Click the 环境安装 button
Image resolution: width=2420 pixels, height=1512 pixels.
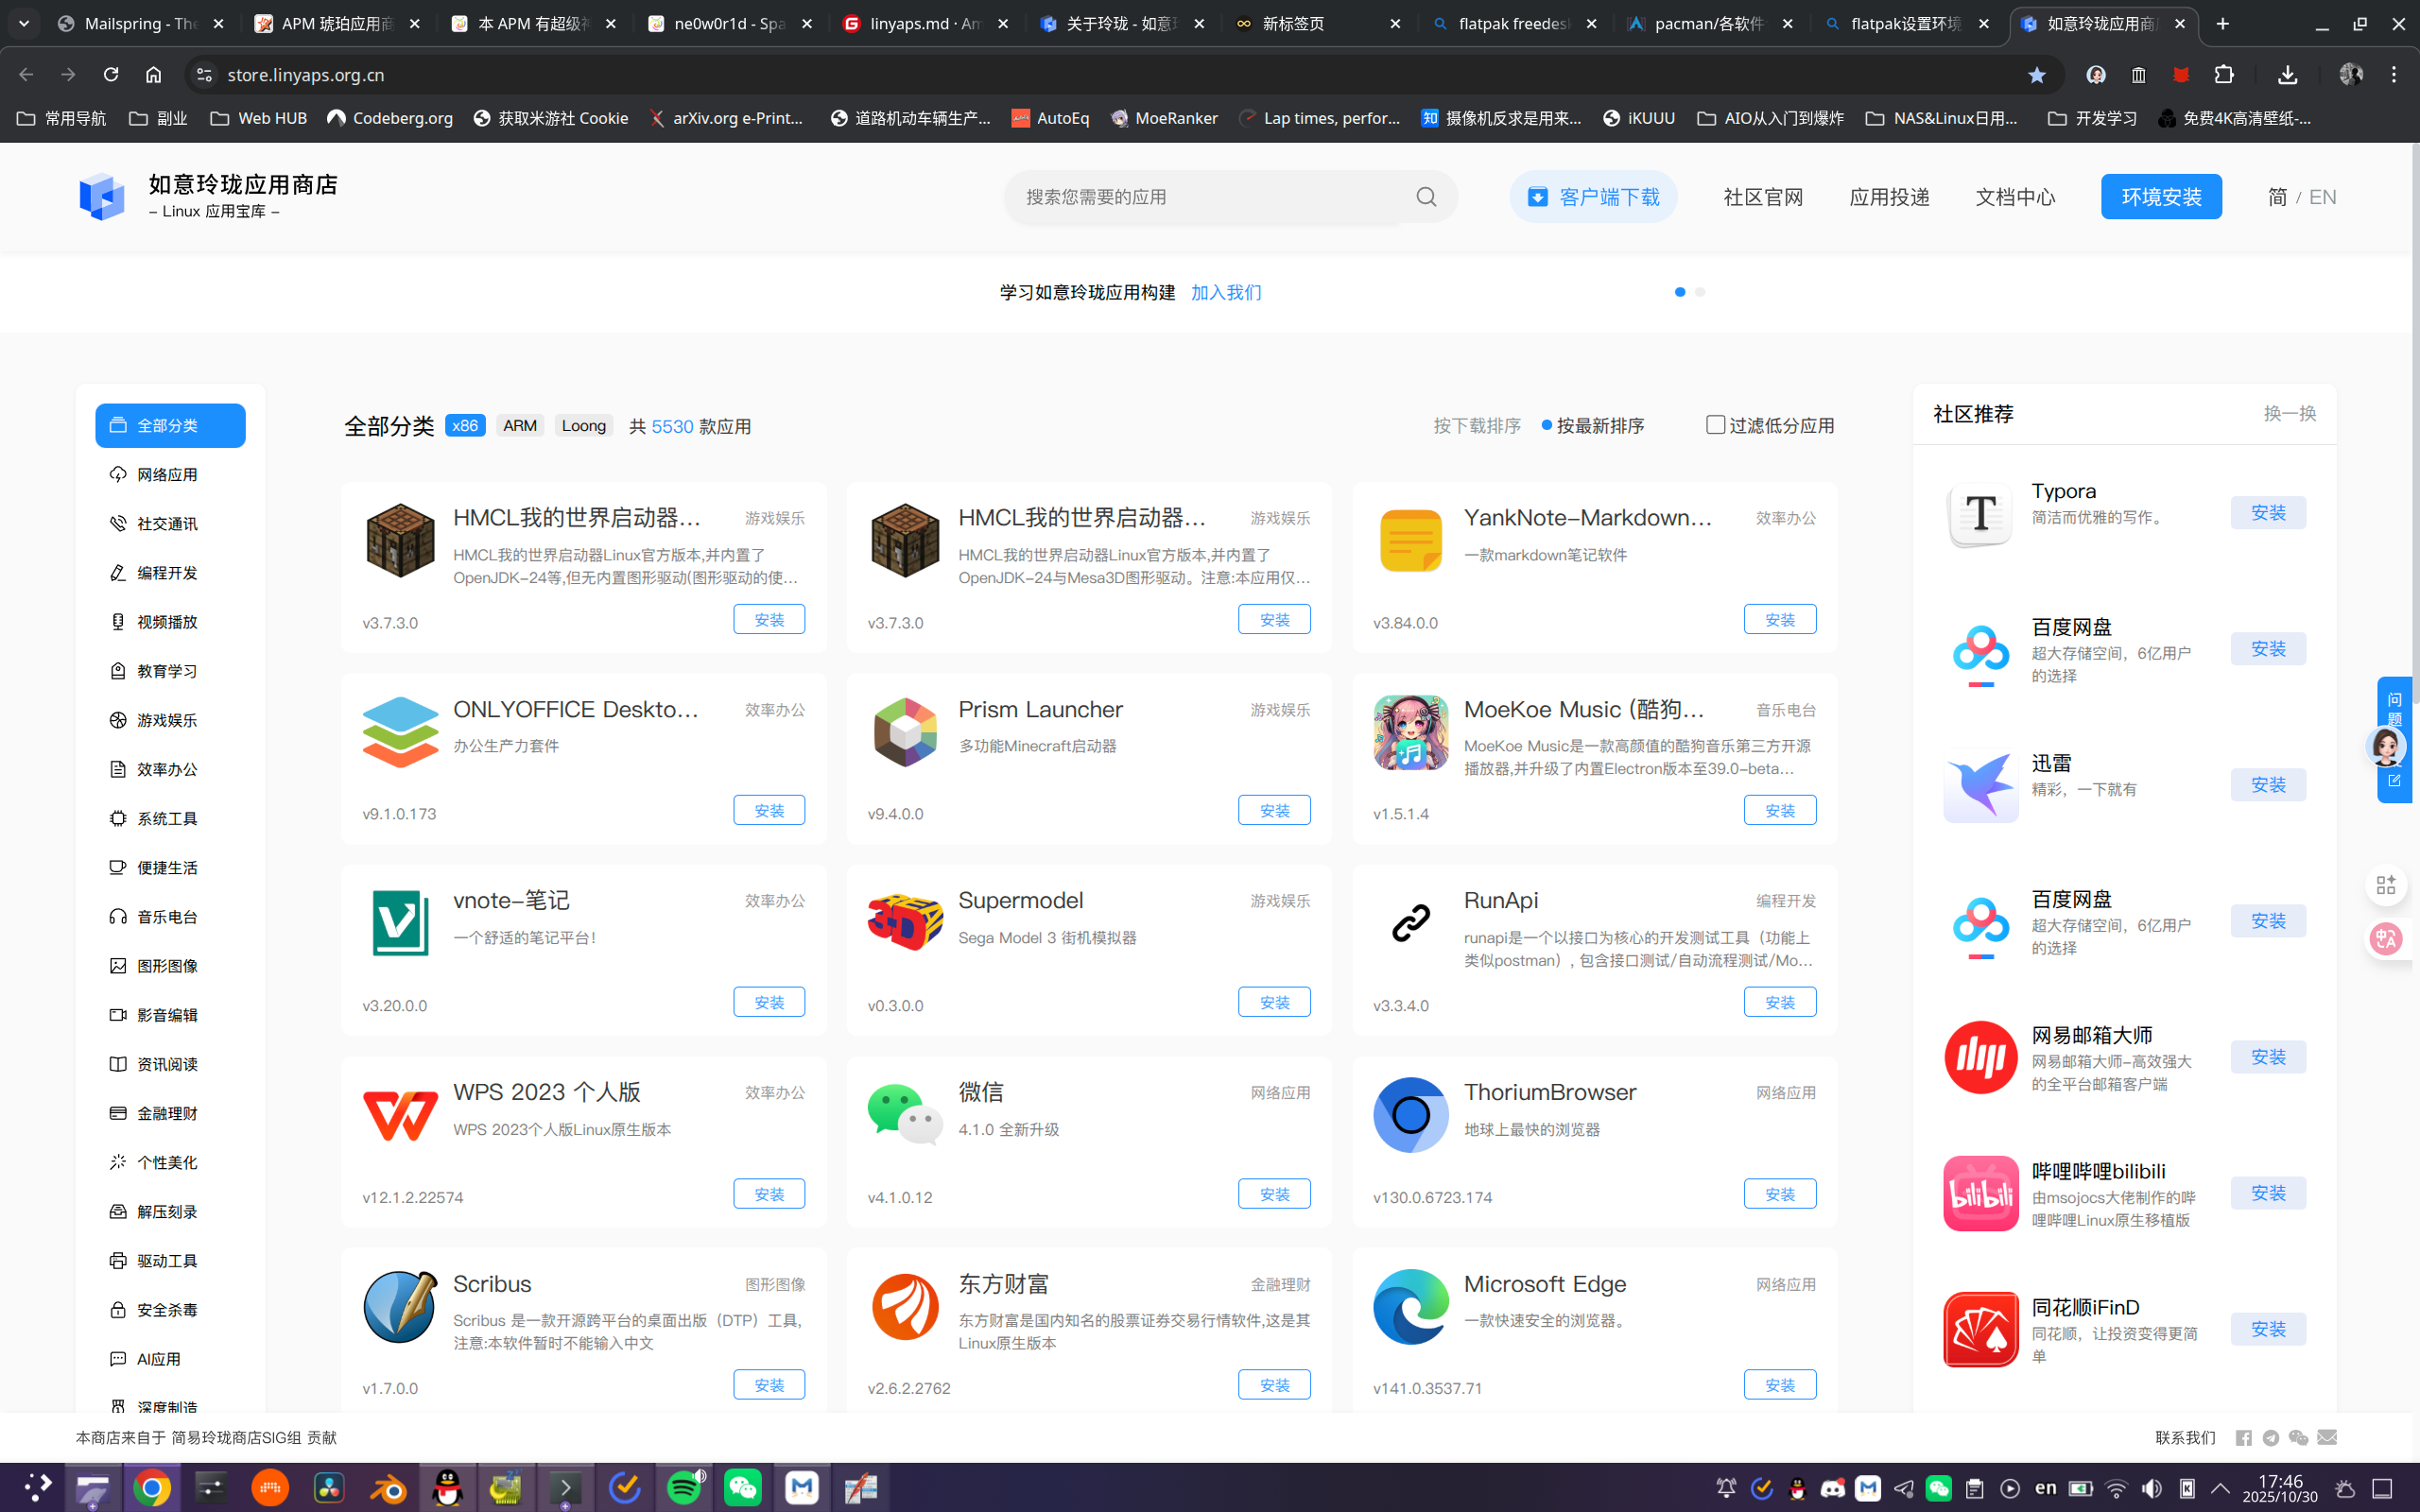pos(2161,197)
